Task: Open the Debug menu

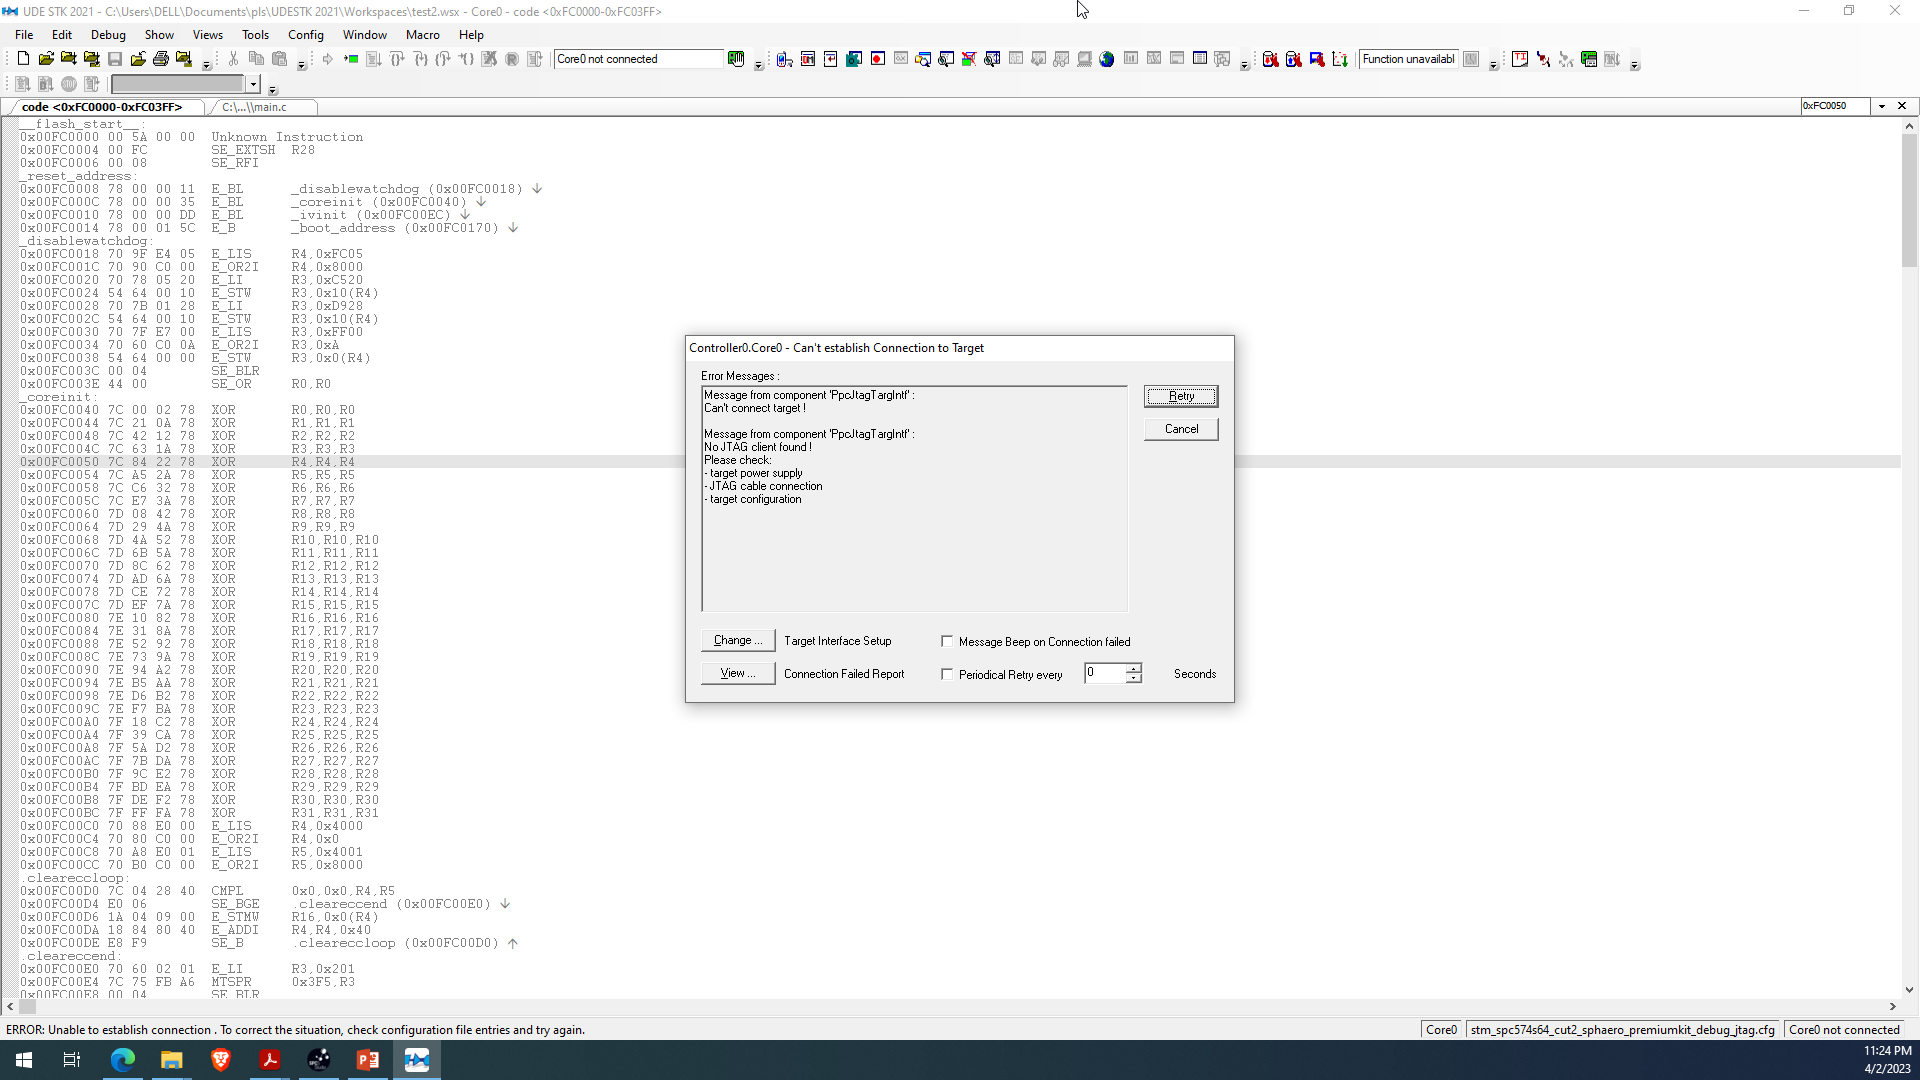Action: click(x=107, y=34)
